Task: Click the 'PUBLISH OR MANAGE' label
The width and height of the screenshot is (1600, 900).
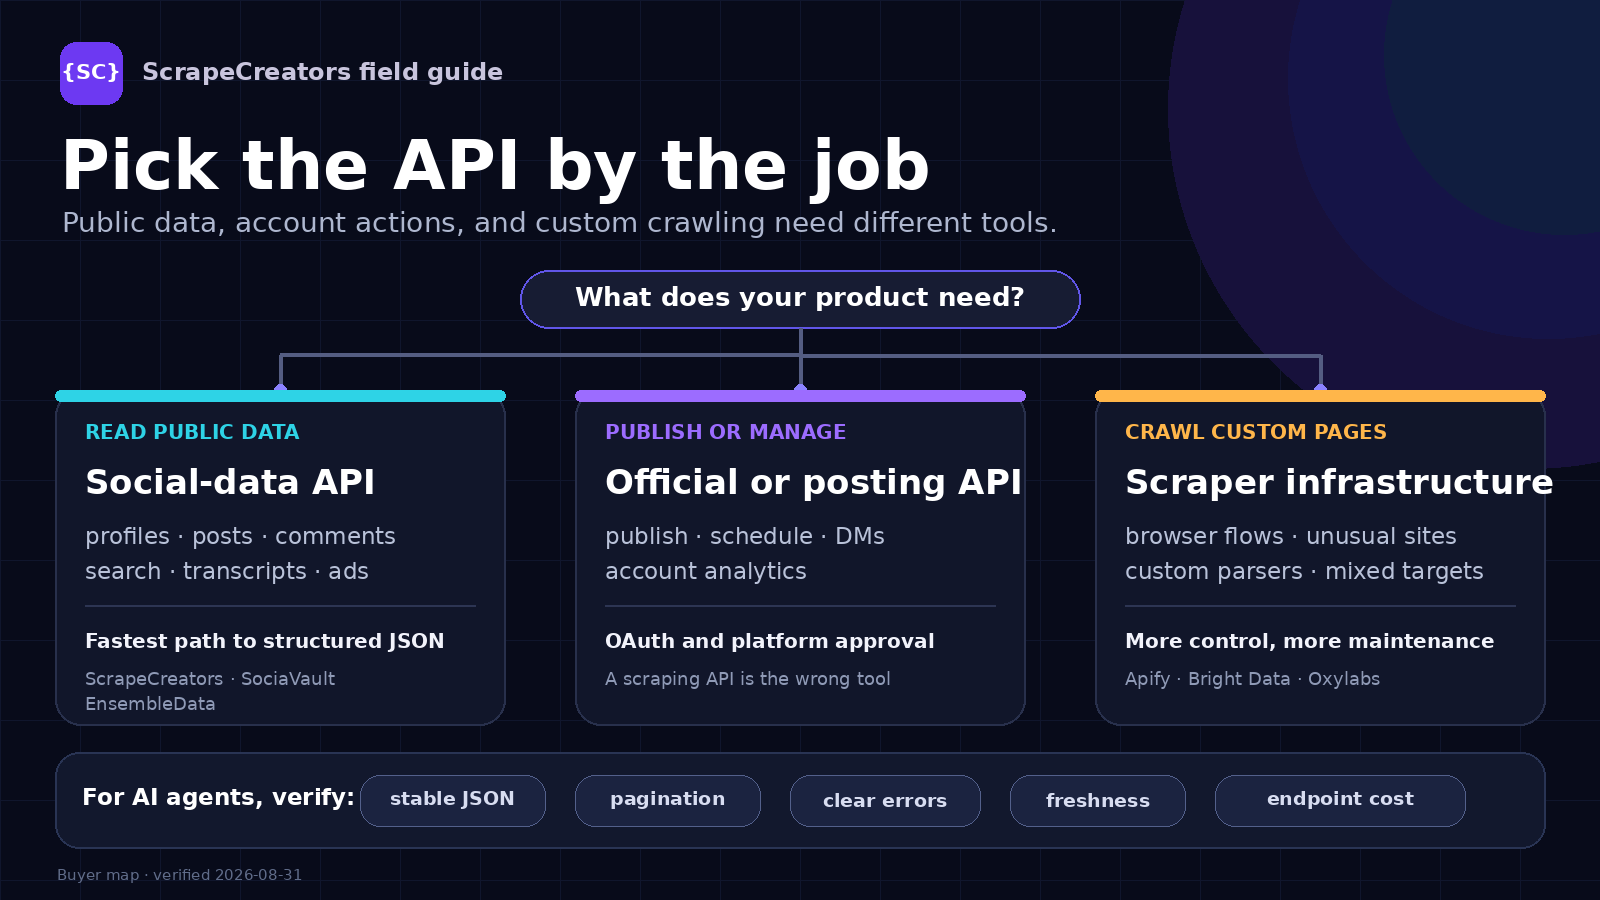Action: click(x=725, y=432)
